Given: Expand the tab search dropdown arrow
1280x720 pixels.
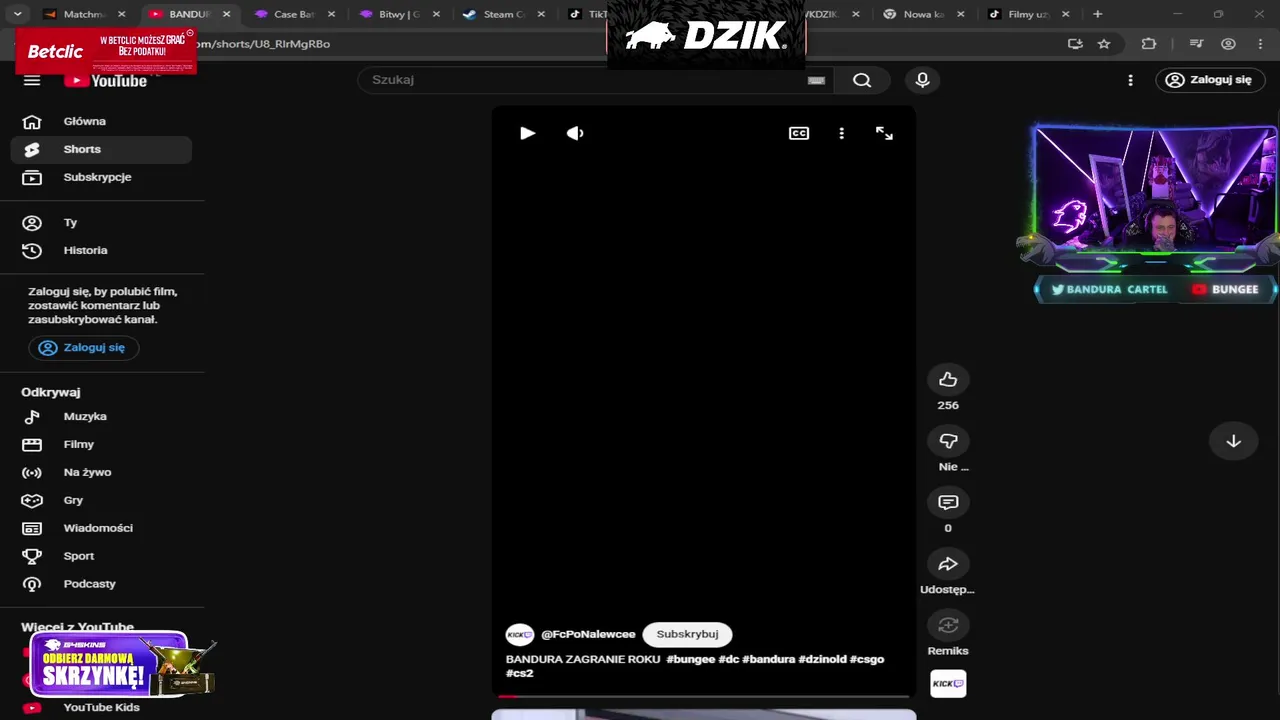Looking at the screenshot, I should click(17, 14).
